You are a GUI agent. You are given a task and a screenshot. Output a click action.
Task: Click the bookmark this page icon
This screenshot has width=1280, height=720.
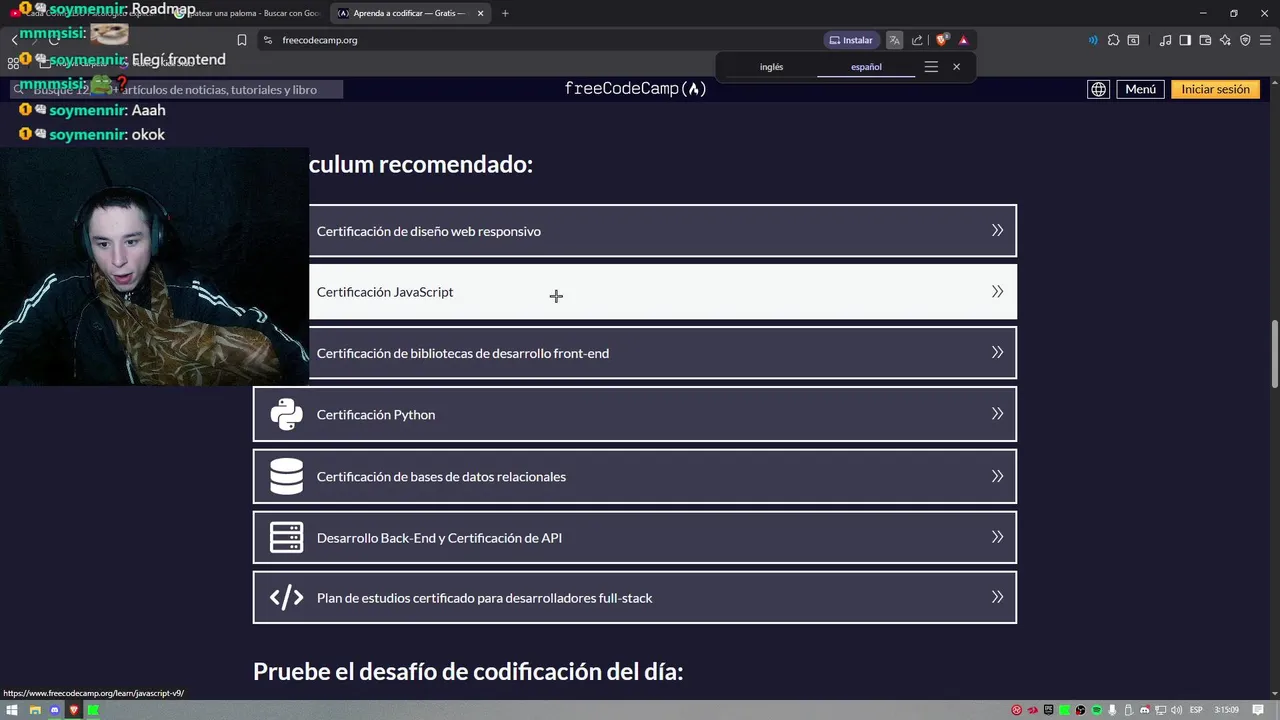[242, 40]
